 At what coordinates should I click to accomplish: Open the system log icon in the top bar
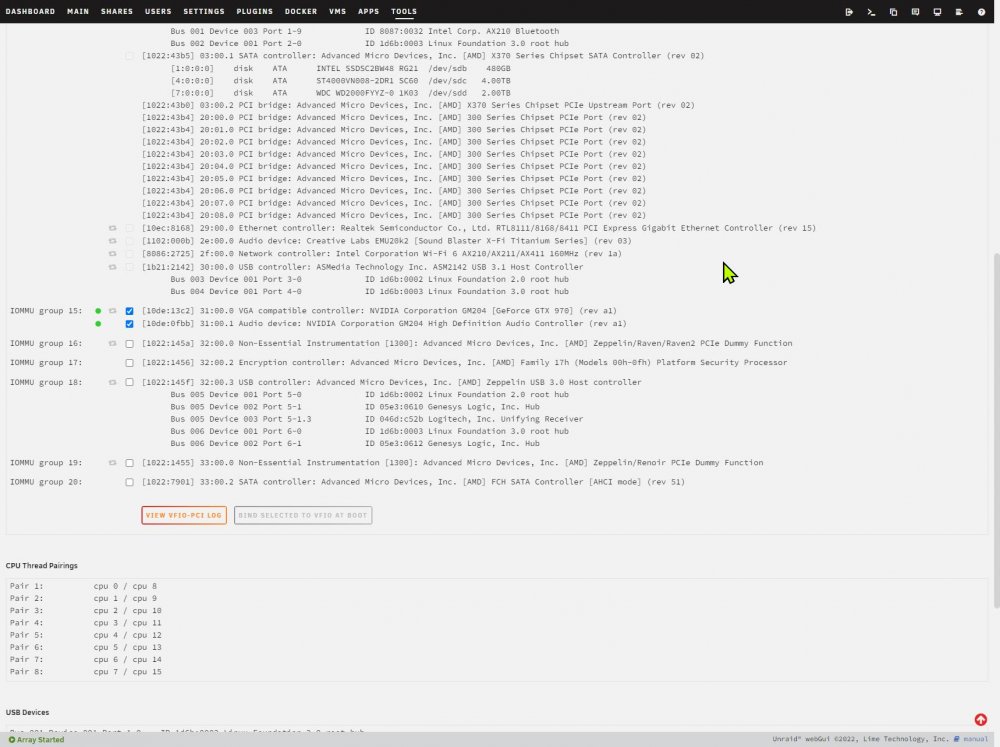click(959, 11)
